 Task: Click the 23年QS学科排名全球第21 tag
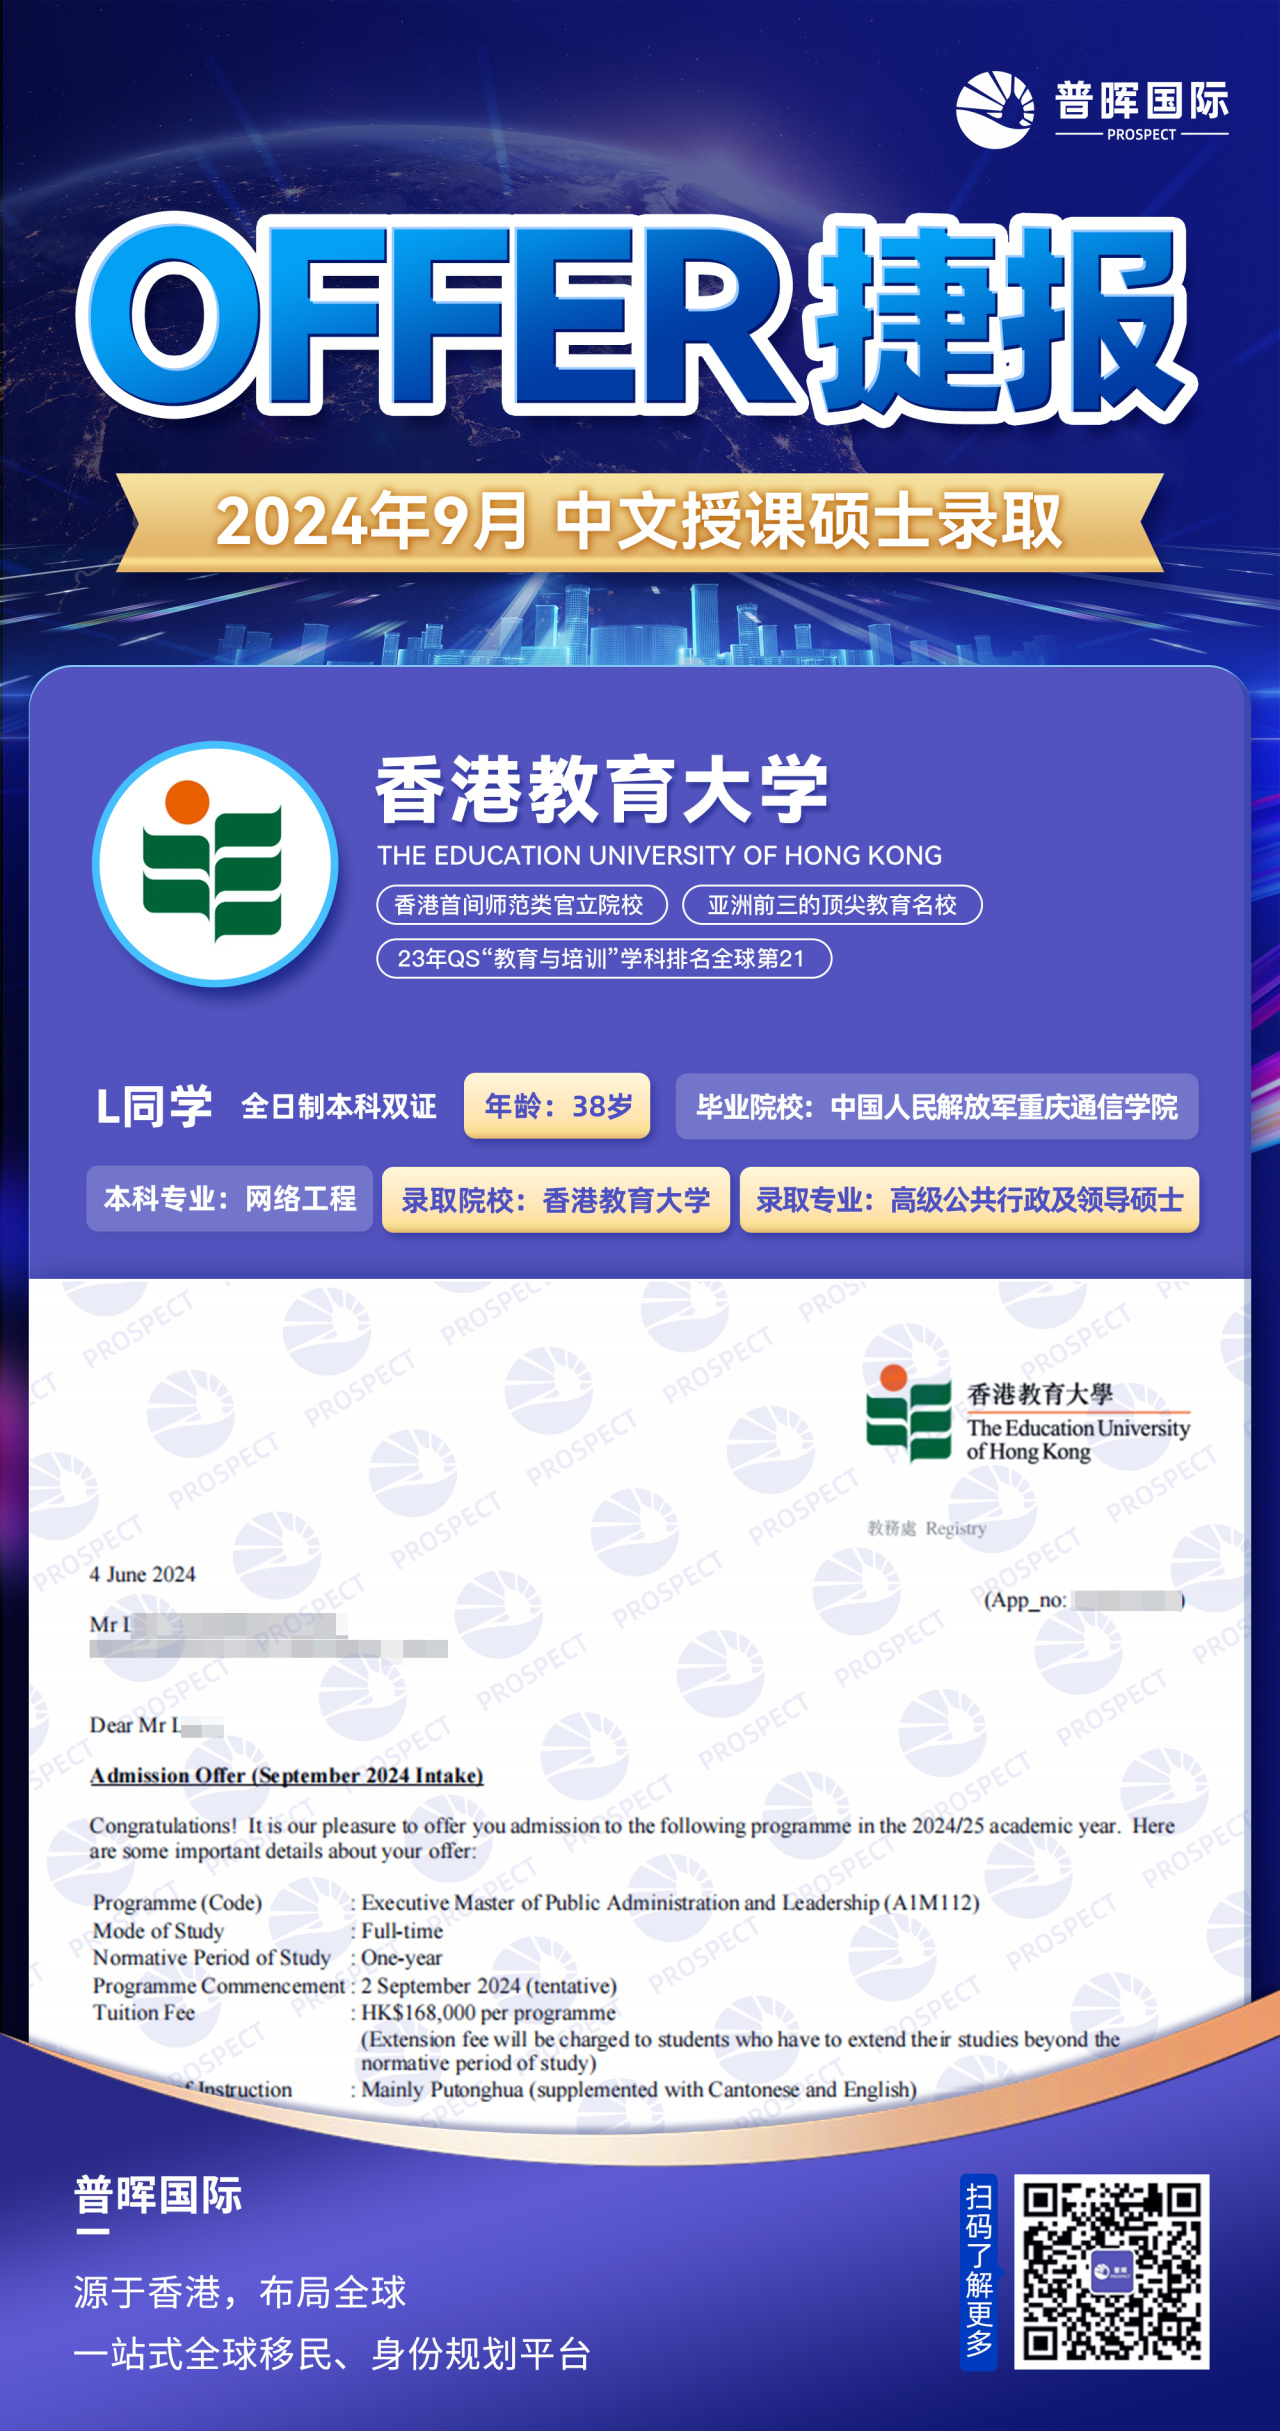pos(604,958)
